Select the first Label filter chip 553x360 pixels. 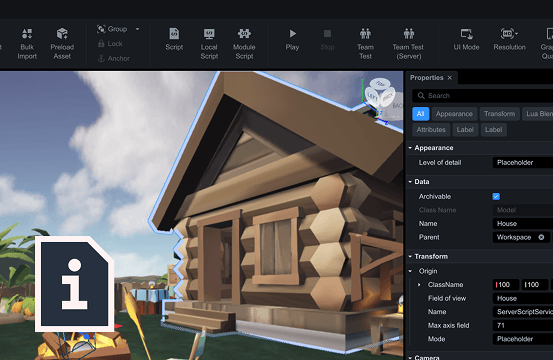click(465, 130)
